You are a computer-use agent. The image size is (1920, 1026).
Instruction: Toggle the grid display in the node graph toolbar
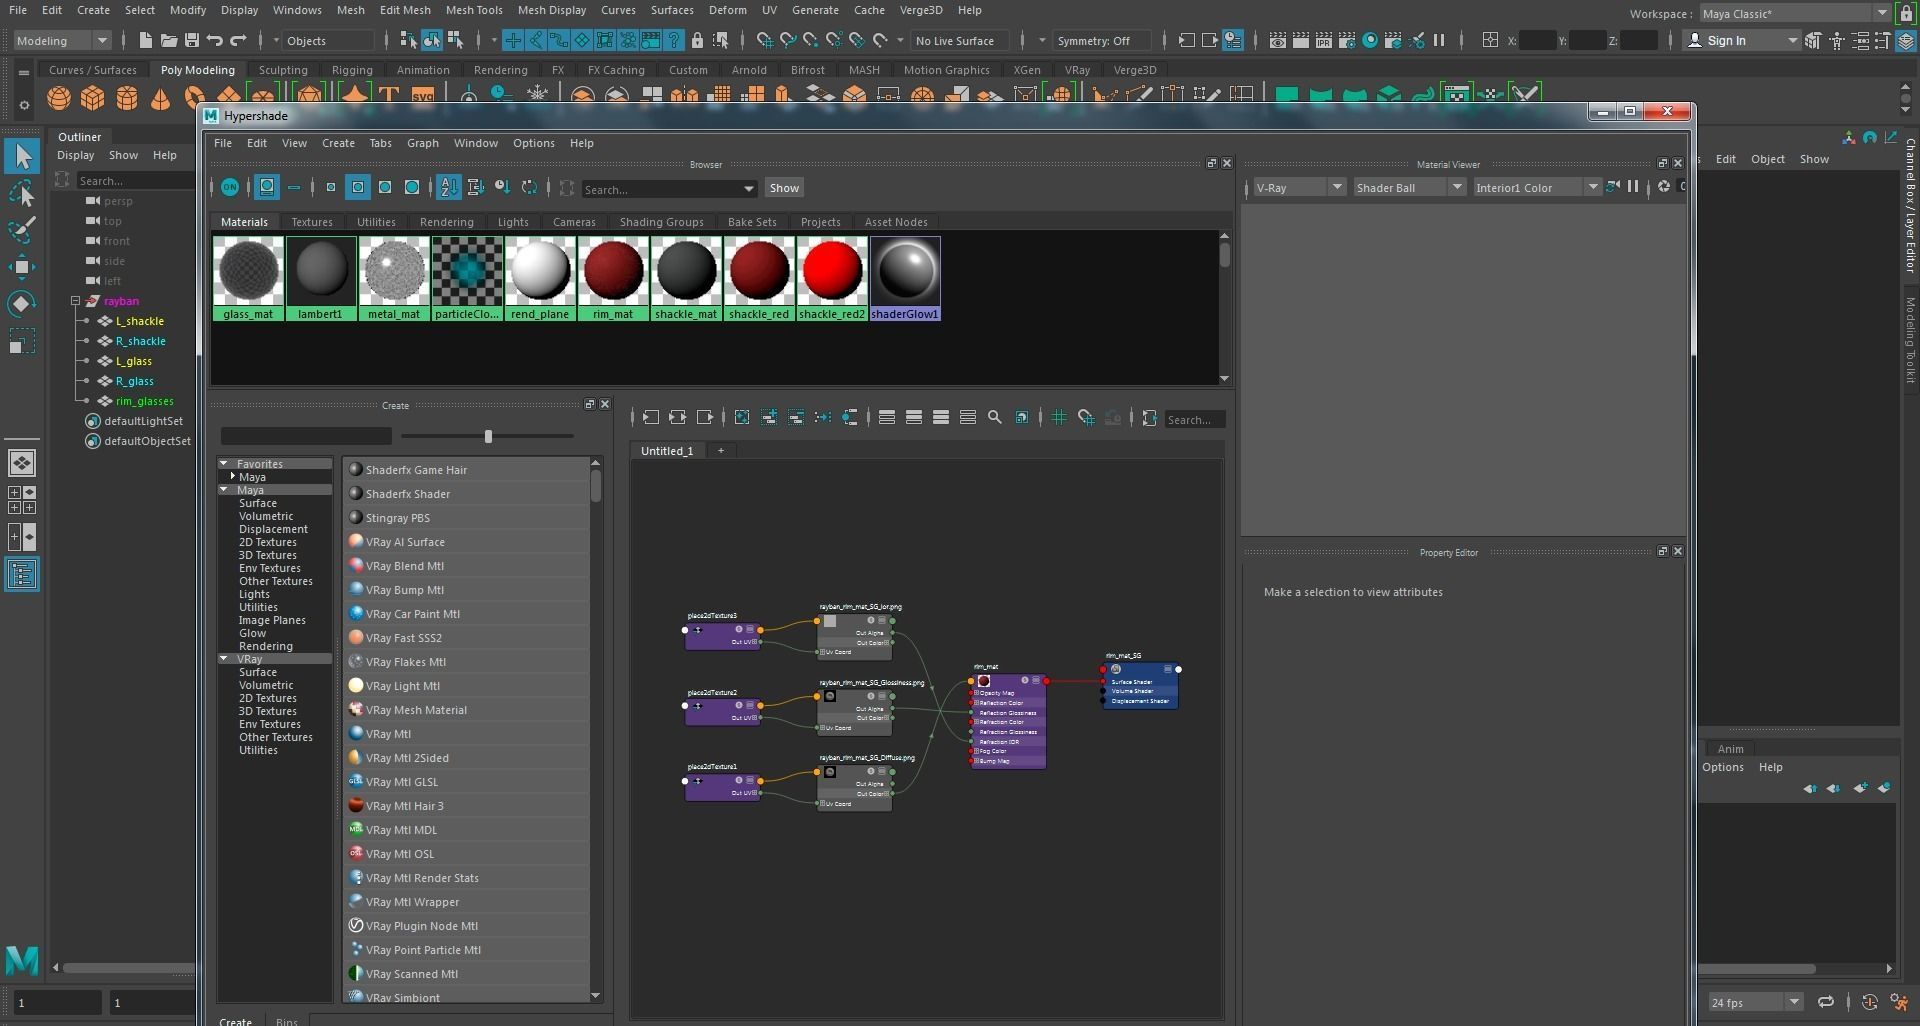tap(1059, 418)
